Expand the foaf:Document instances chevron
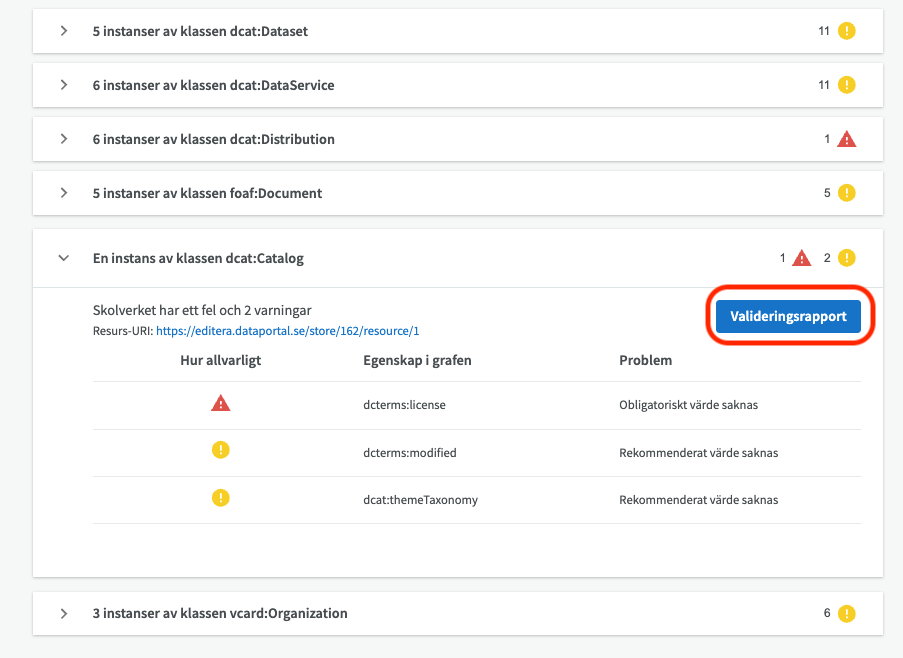 point(64,193)
